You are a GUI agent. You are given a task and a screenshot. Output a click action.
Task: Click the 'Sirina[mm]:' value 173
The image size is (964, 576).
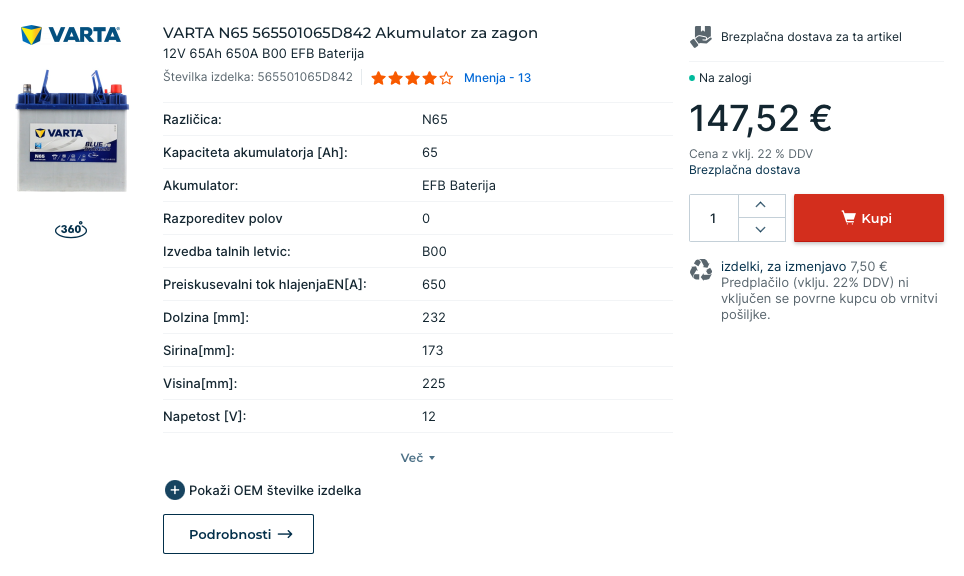432,350
